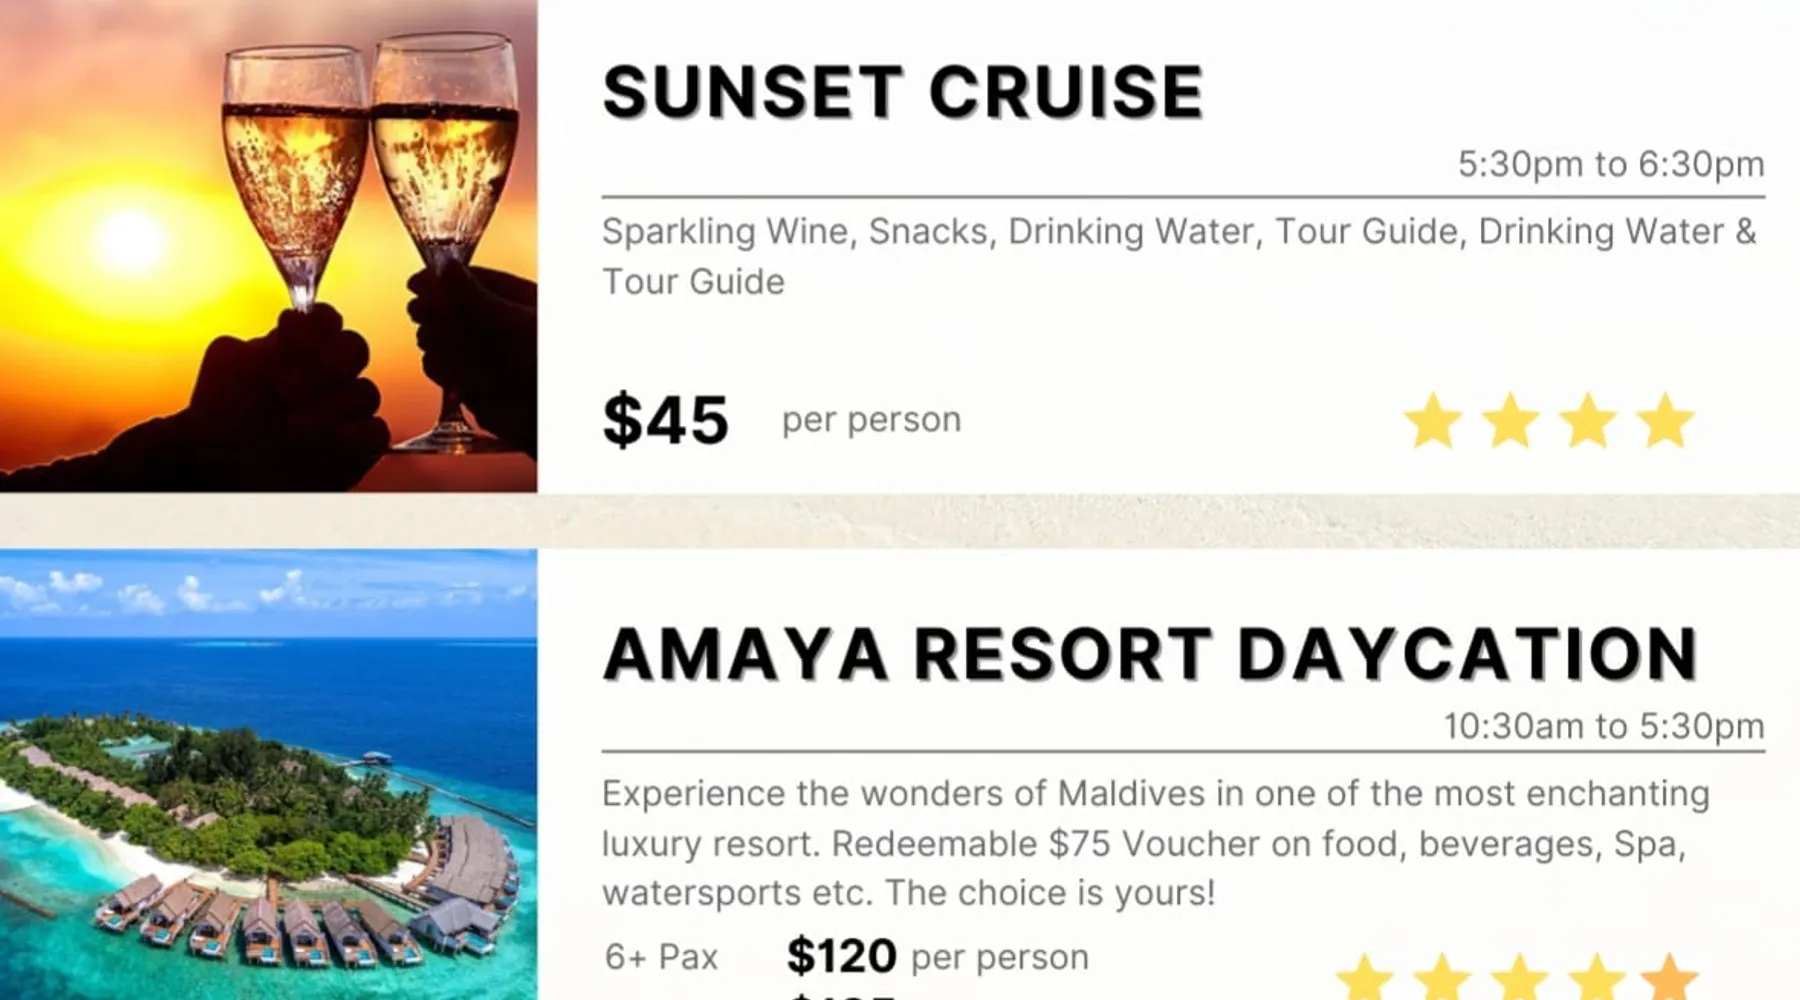Select the $45 price
The height and width of the screenshot is (1000, 1800).
pyautogui.click(x=666, y=420)
